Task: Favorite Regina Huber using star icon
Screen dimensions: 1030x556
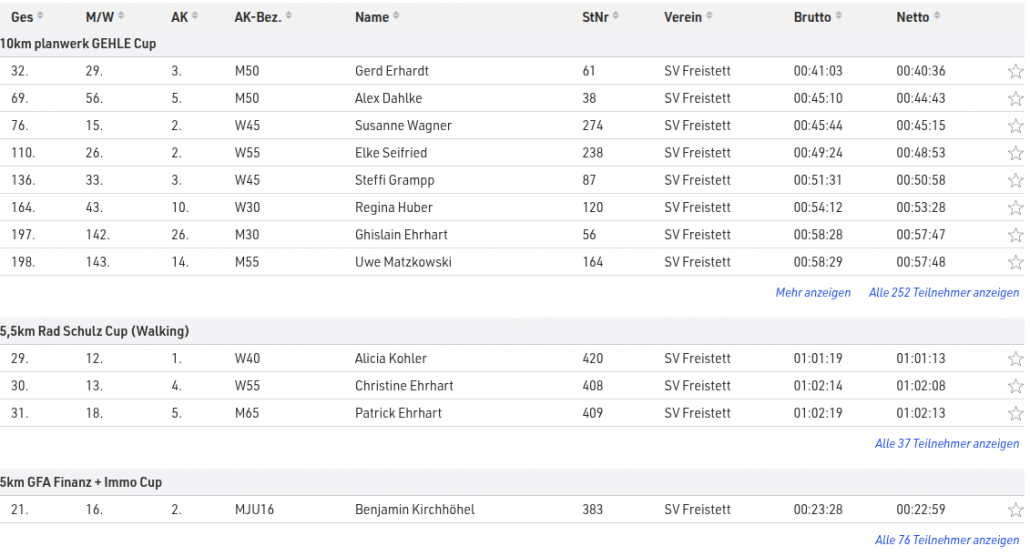Action: (1015, 208)
